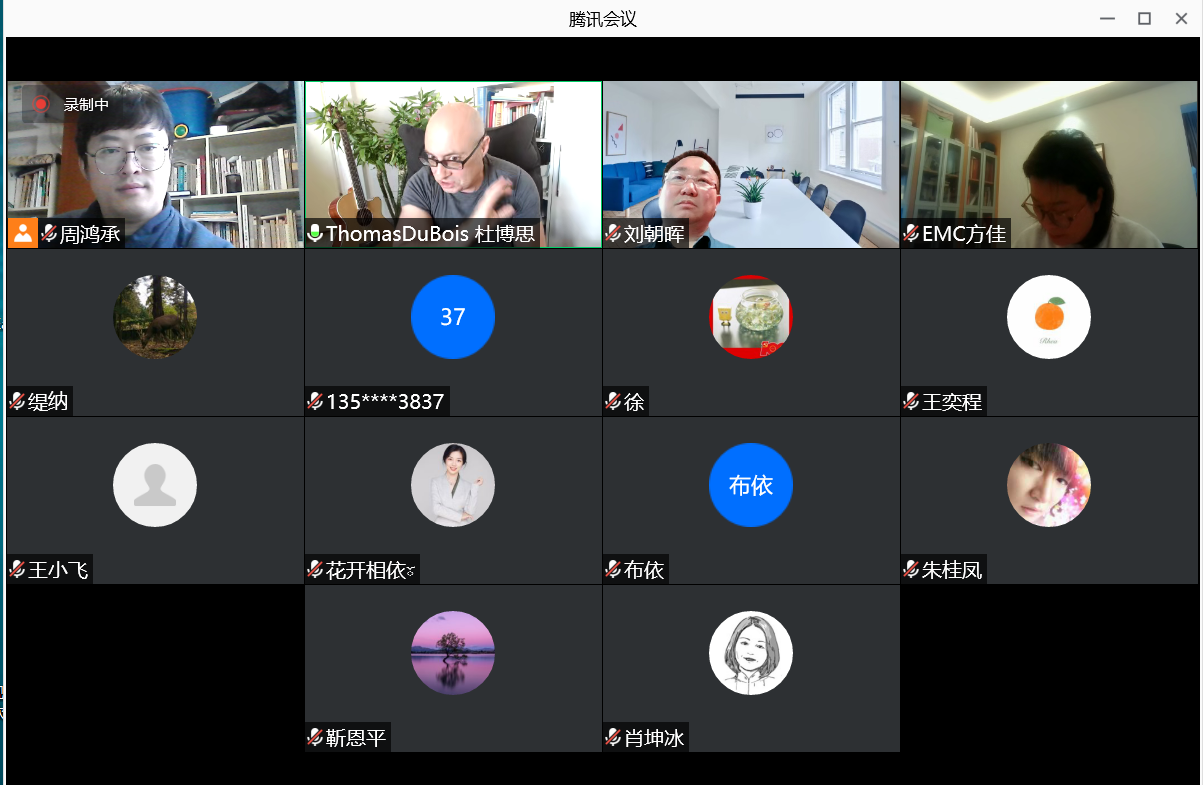Click the muted microphone icon for 靳恩平
This screenshot has width=1203, height=785.
coord(315,738)
